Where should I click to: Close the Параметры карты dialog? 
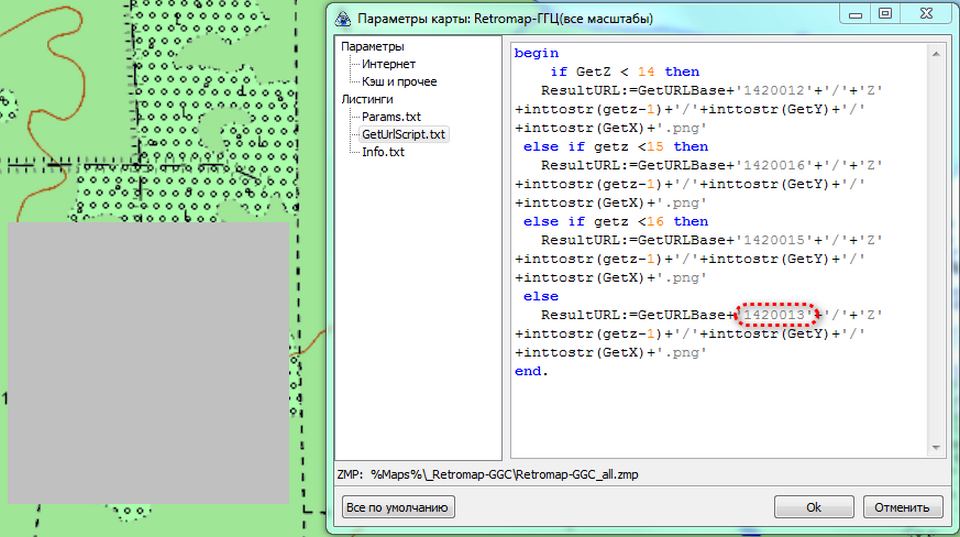coord(926,13)
